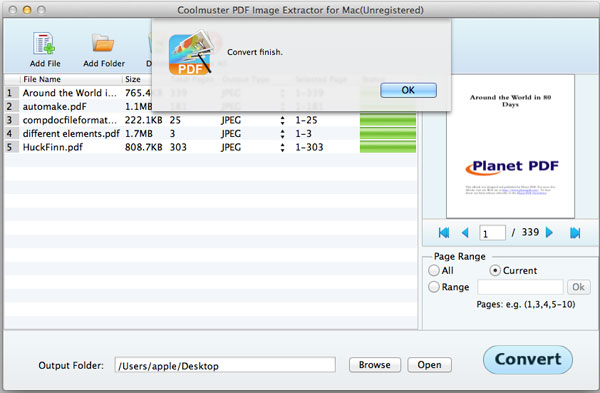Click the PDF app icon in dialog
Screen dimensions: 600x393
[x=191, y=53]
